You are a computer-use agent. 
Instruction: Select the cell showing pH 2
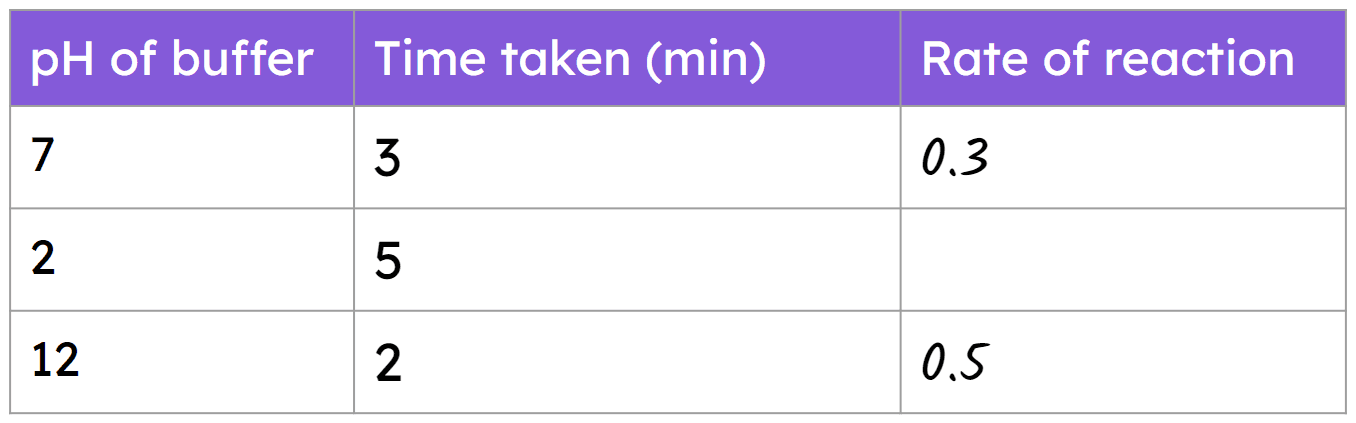coord(43,260)
